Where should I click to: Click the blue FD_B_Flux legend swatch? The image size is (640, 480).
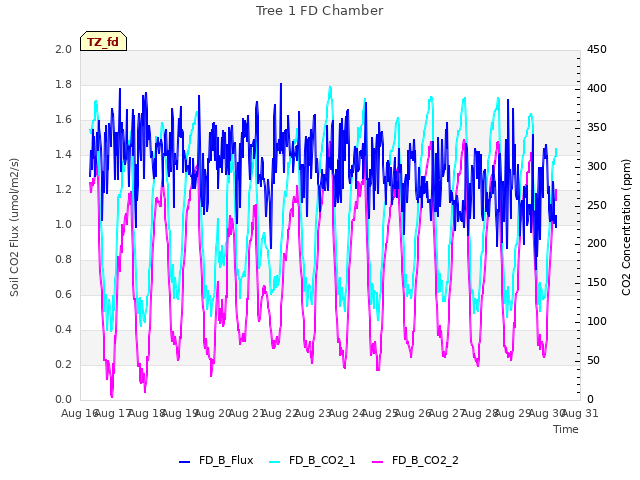[184, 462]
